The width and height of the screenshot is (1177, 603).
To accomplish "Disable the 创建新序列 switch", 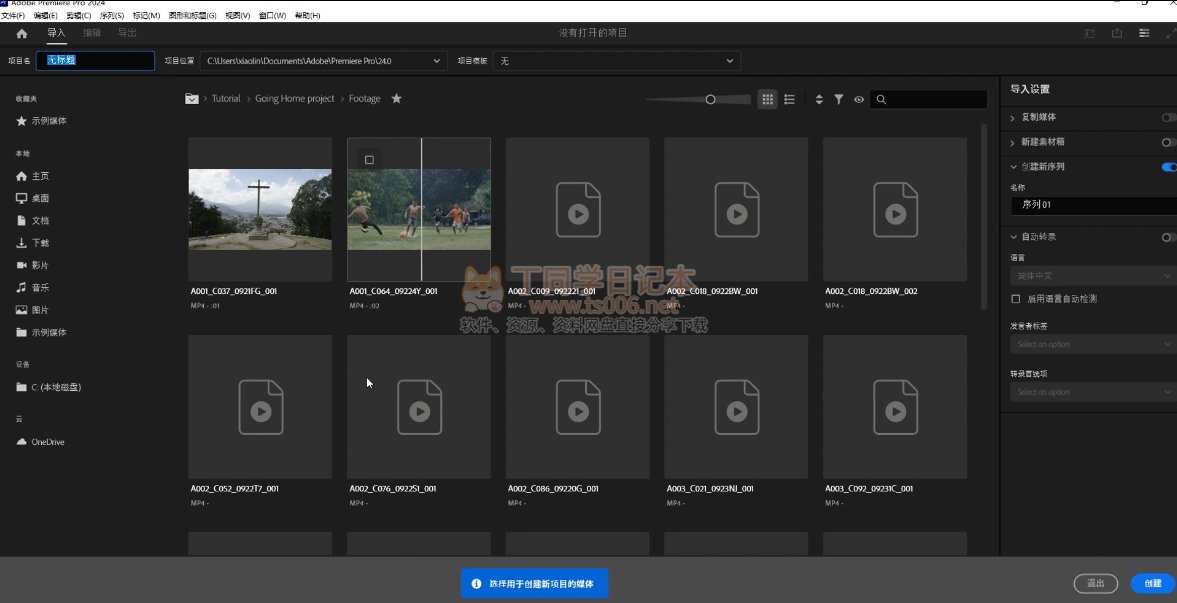I will tap(1168, 167).
